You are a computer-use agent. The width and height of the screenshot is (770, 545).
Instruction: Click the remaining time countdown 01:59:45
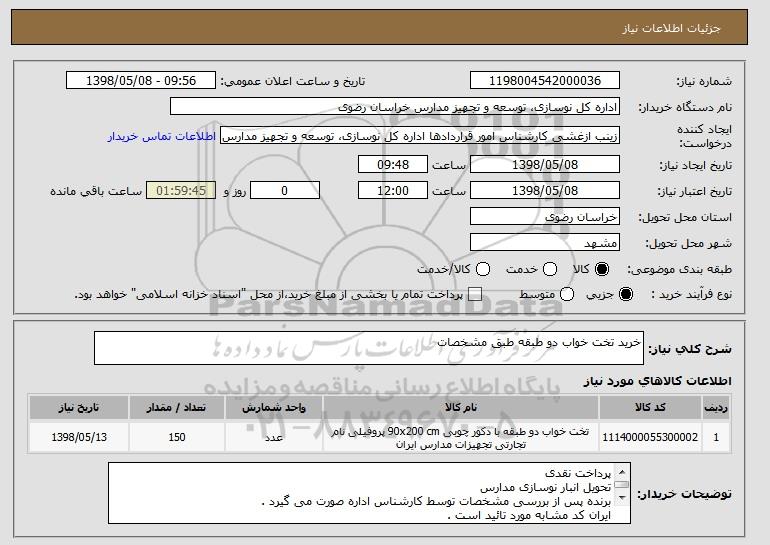tap(181, 191)
